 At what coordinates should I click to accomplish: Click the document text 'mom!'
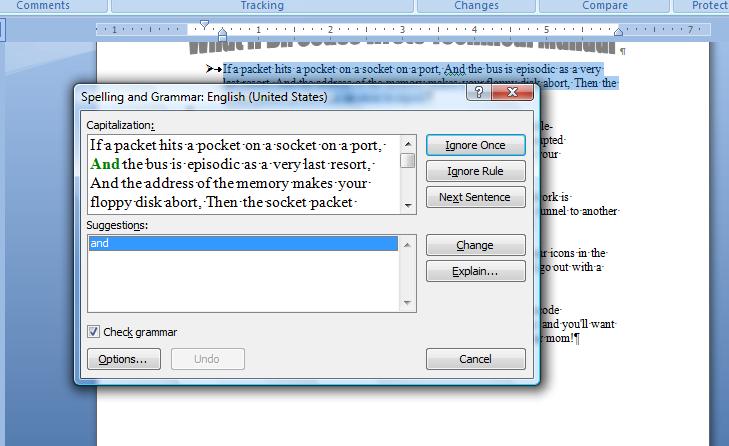point(559,338)
